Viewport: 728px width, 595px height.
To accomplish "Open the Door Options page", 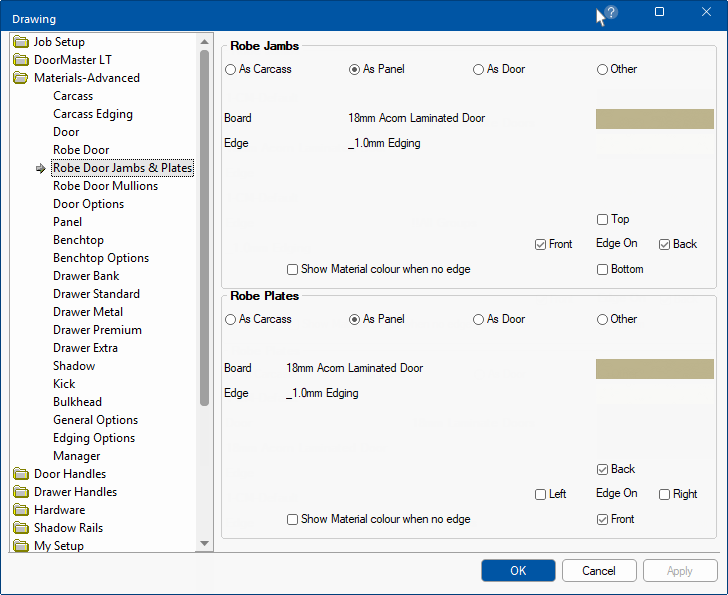I will pyautogui.click(x=89, y=204).
